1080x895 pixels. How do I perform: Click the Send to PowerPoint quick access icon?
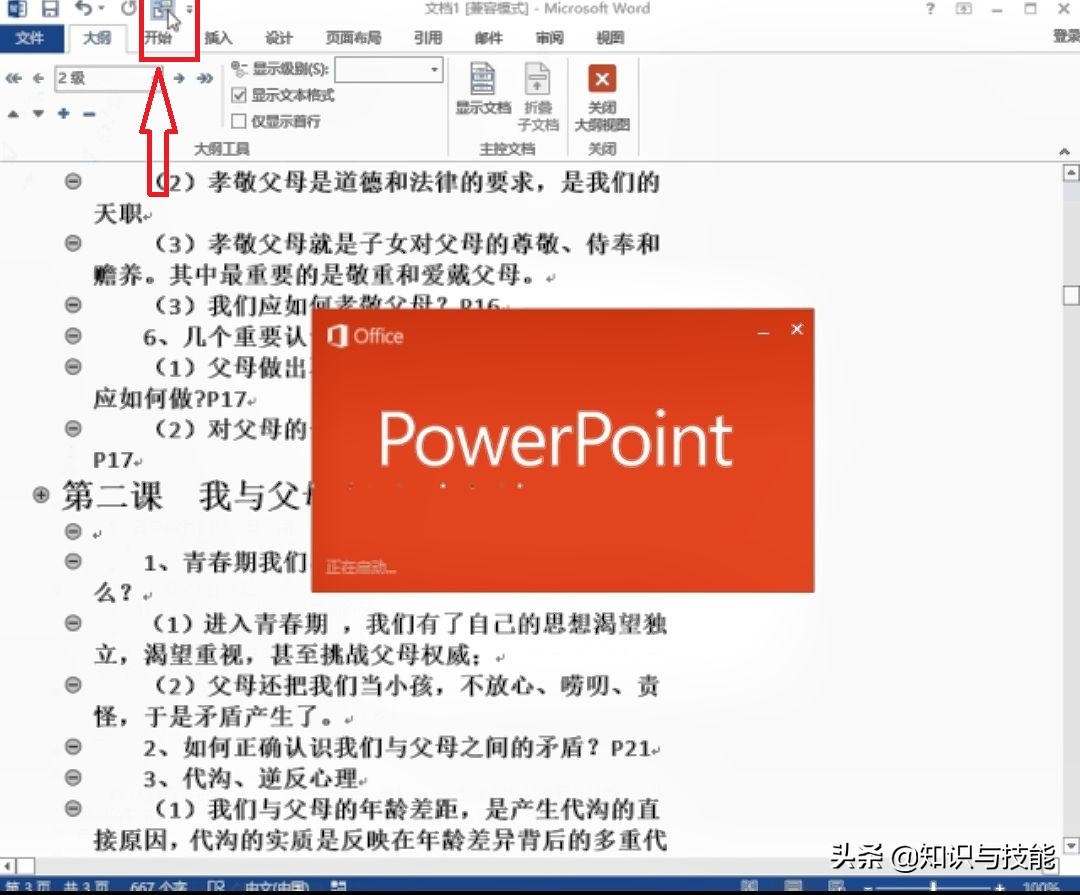pos(163,10)
